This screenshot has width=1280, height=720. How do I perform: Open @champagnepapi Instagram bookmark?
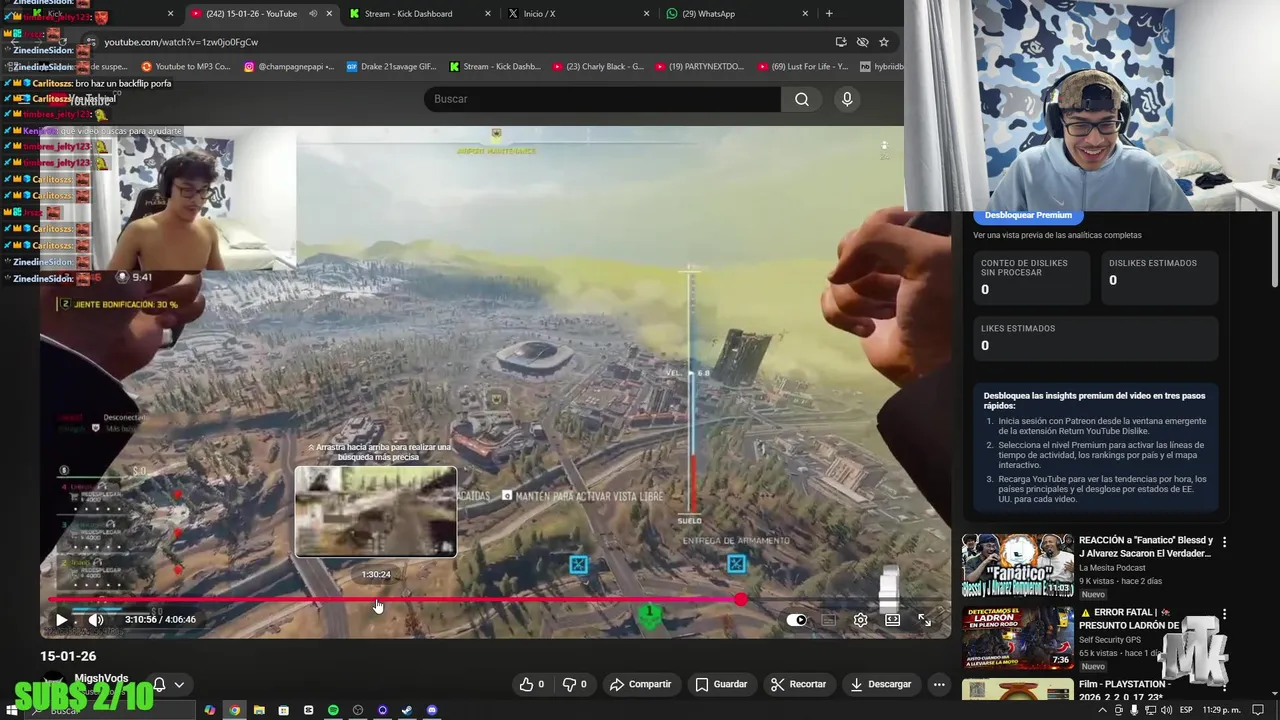pos(289,67)
